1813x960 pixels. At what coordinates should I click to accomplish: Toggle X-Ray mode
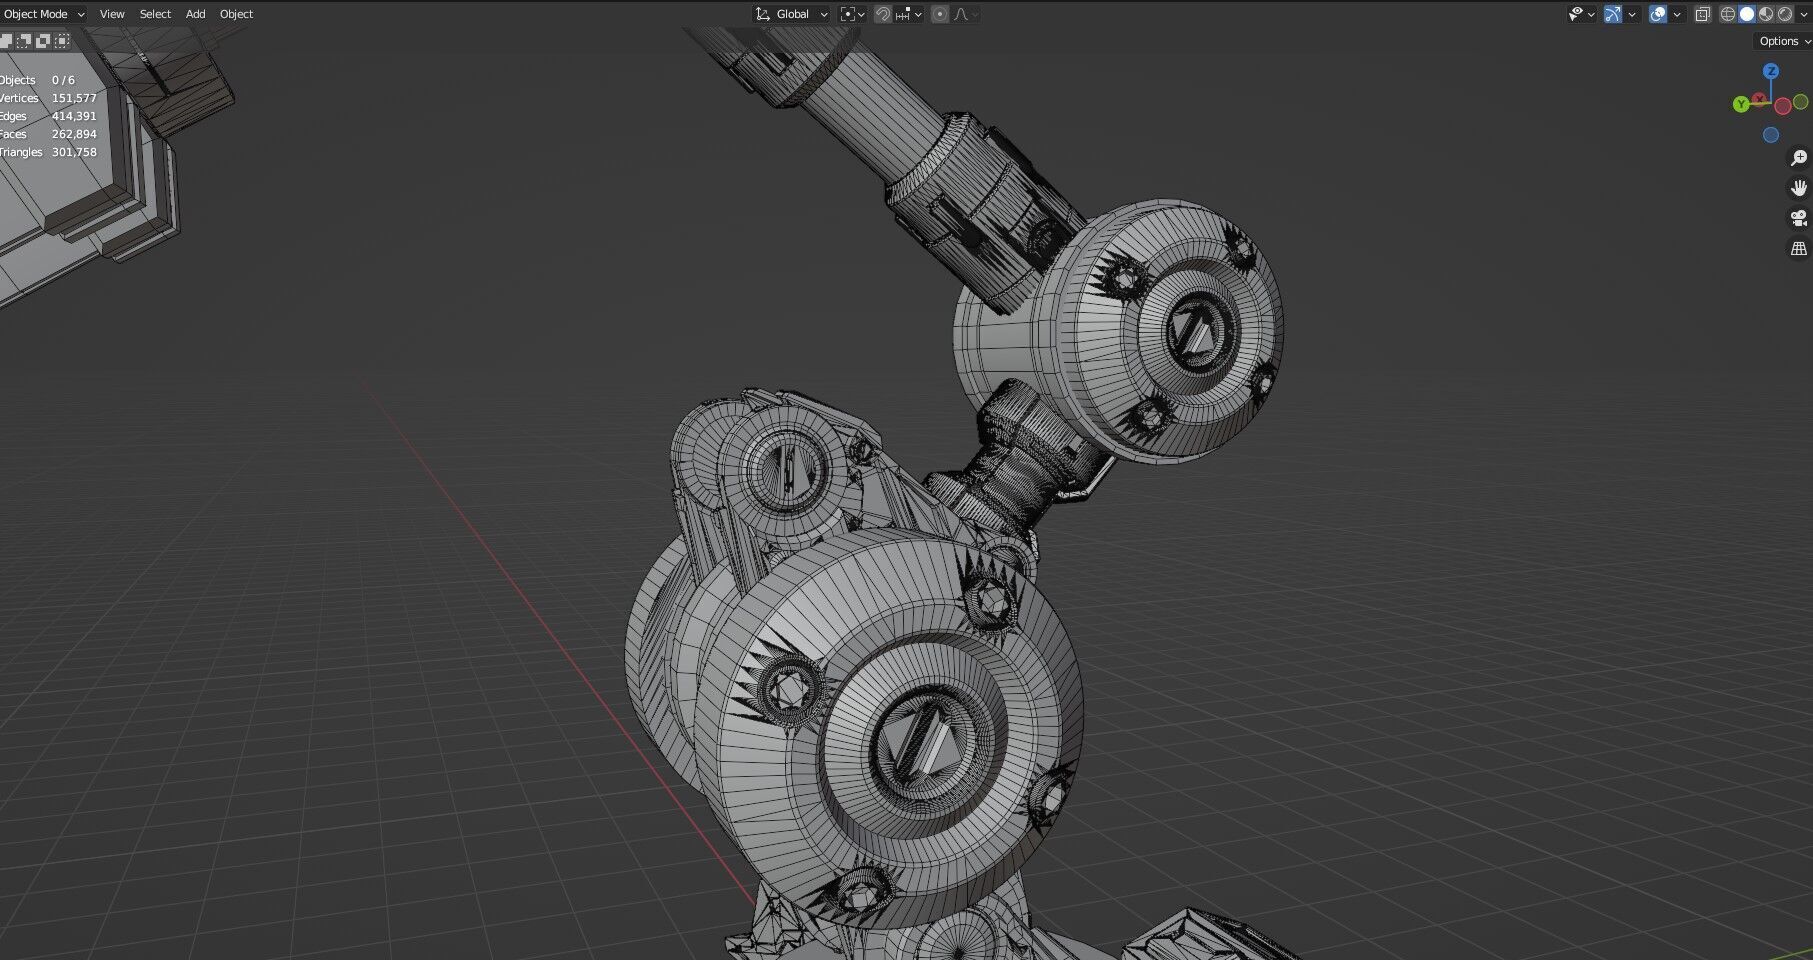[x=1703, y=14]
